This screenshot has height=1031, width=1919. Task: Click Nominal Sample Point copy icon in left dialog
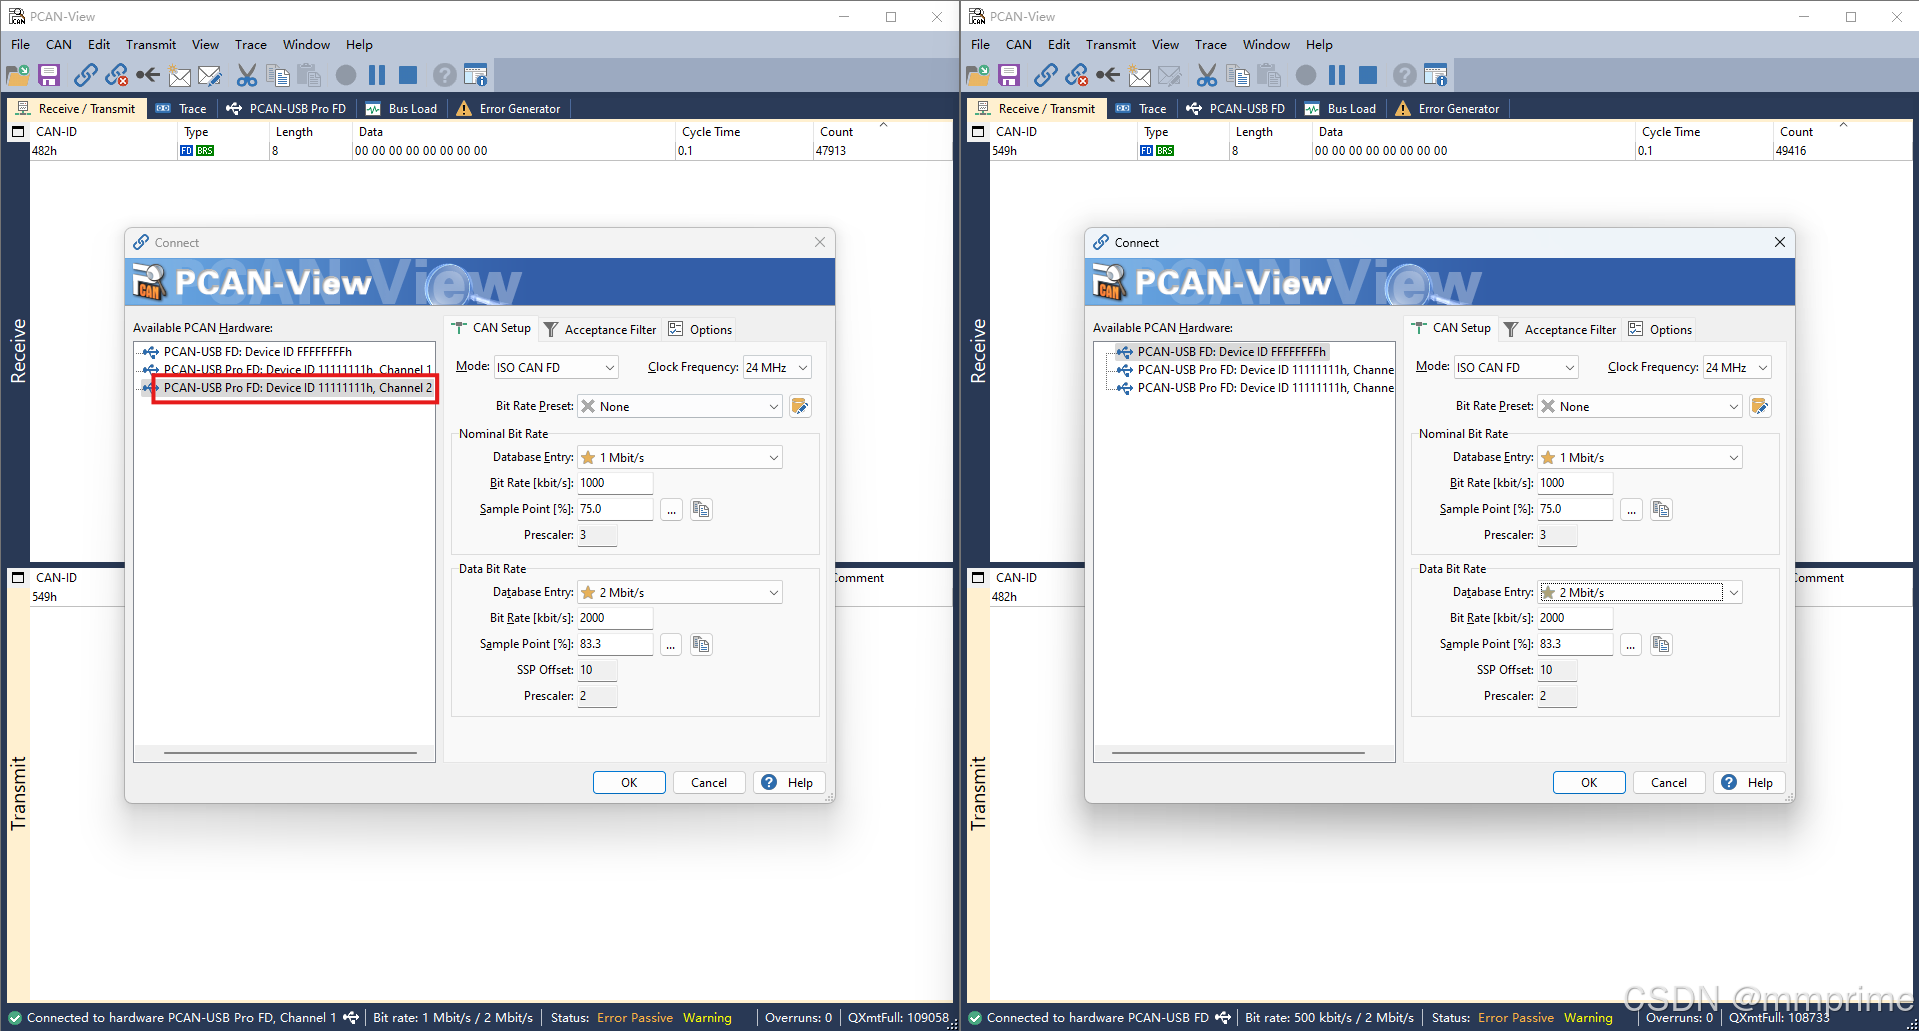point(701,510)
